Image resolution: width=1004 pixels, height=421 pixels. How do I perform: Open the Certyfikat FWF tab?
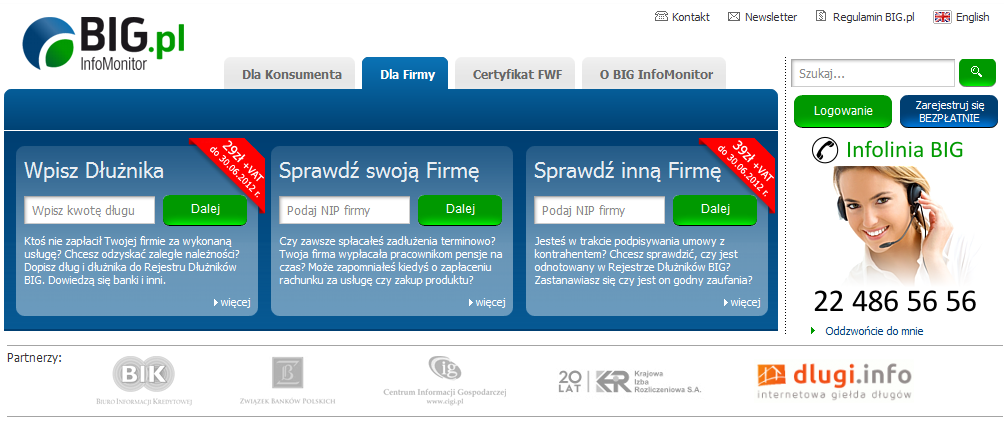click(517, 74)
